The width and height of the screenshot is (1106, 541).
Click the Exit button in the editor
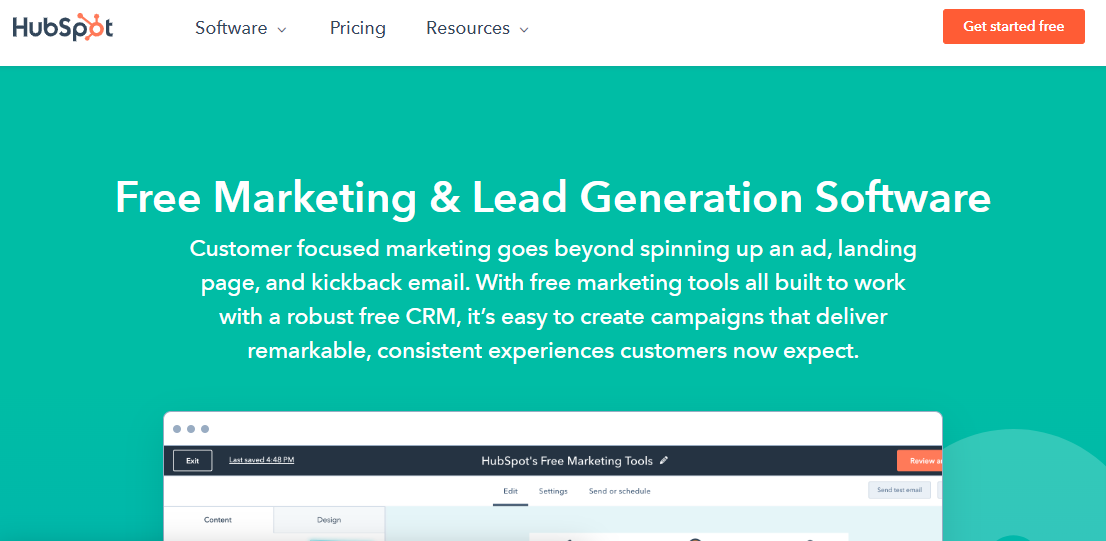pos(192,461)
